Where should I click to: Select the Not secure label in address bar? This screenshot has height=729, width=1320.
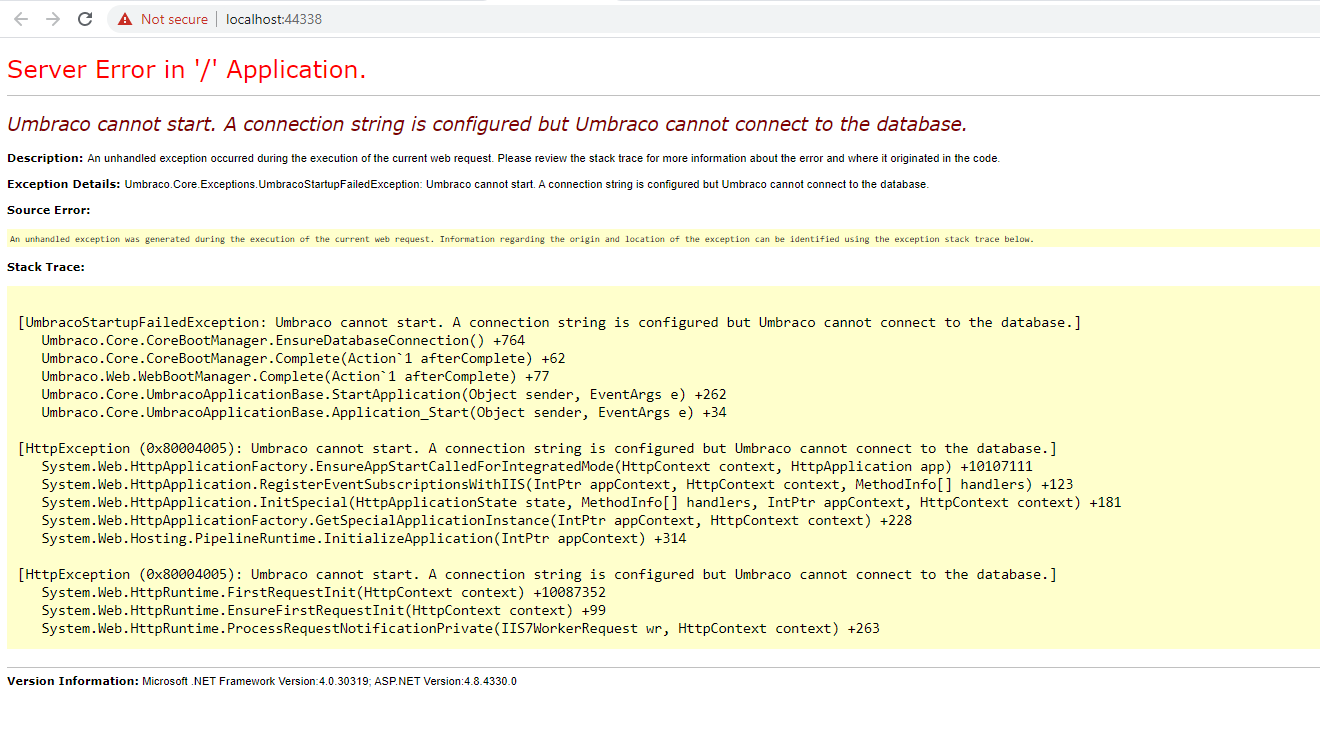(174, 19)
